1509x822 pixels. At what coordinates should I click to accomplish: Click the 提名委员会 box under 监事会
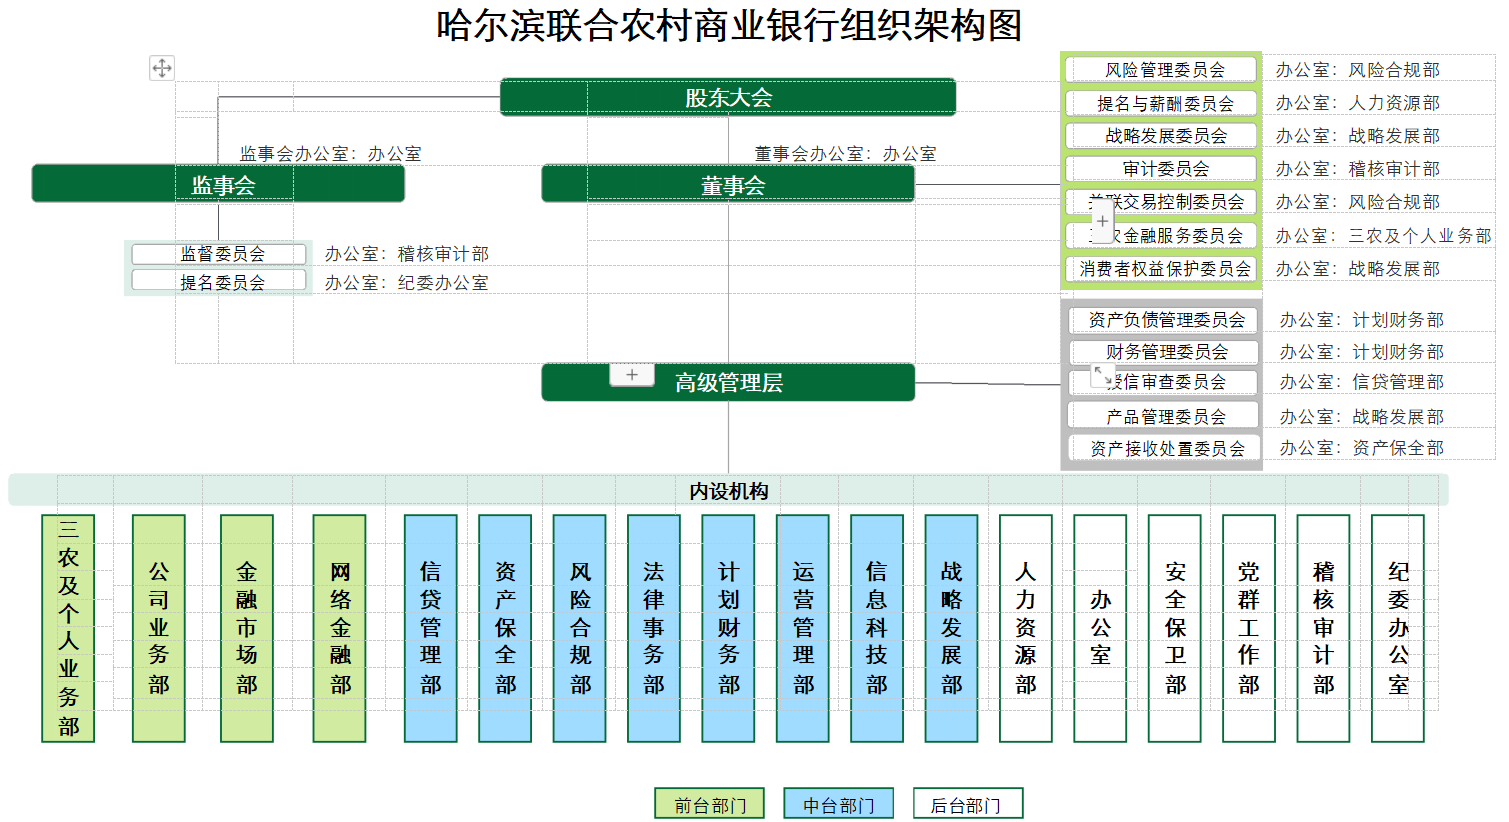[x=219, y=281]
